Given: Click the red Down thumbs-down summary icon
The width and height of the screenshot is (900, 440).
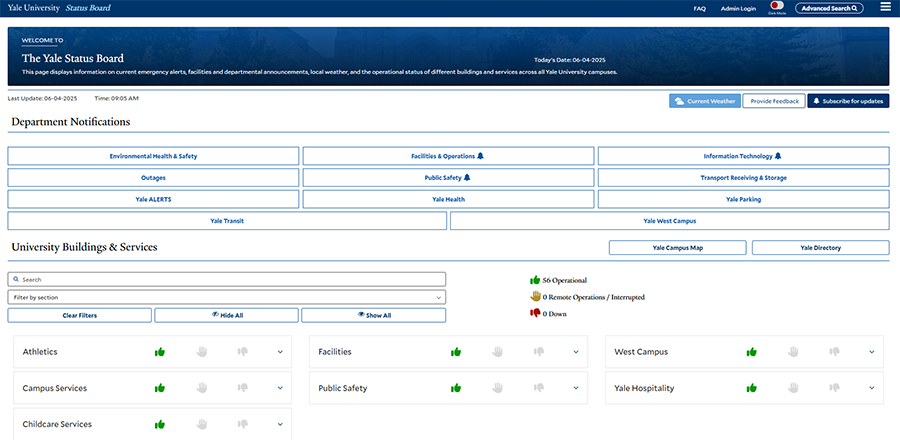Looking at the screenshot, I should pyautogui.click(x=535, y=313).
